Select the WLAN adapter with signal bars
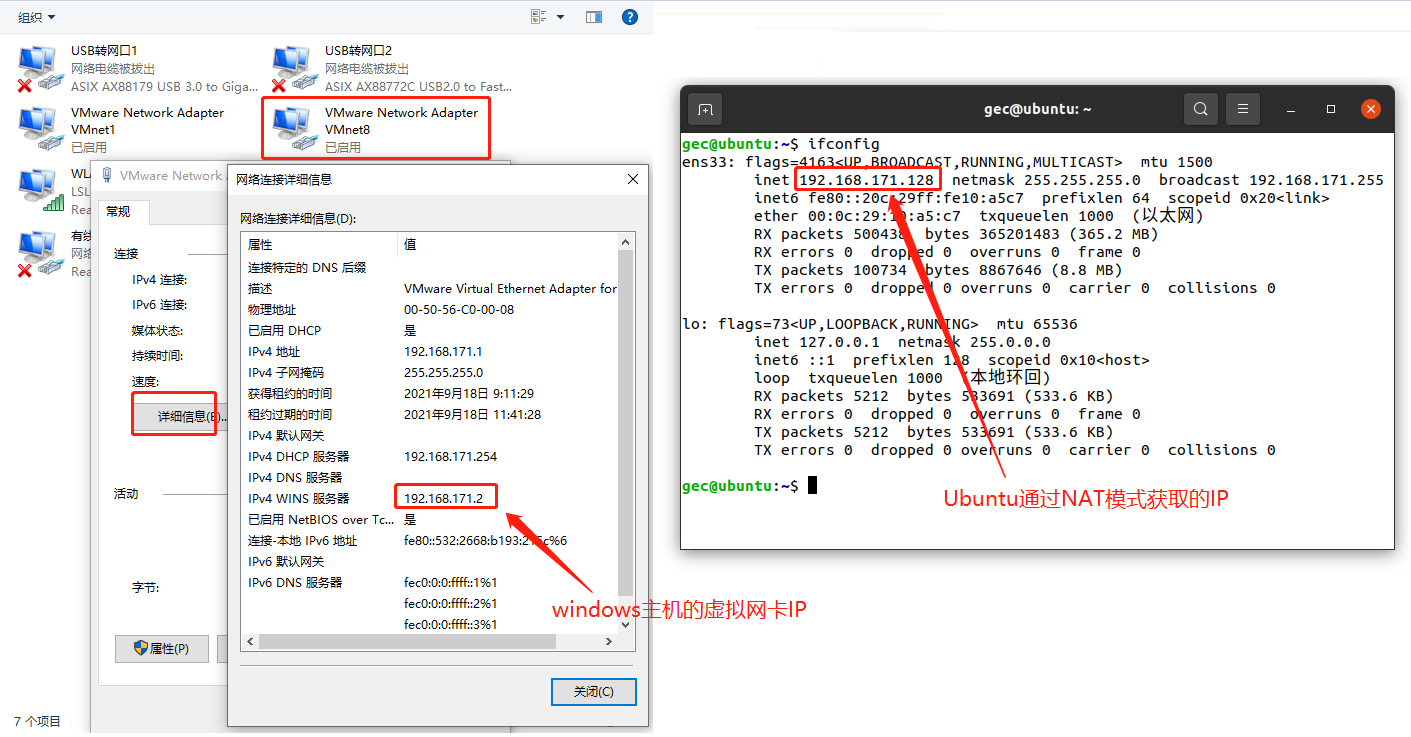 (38, 187)
